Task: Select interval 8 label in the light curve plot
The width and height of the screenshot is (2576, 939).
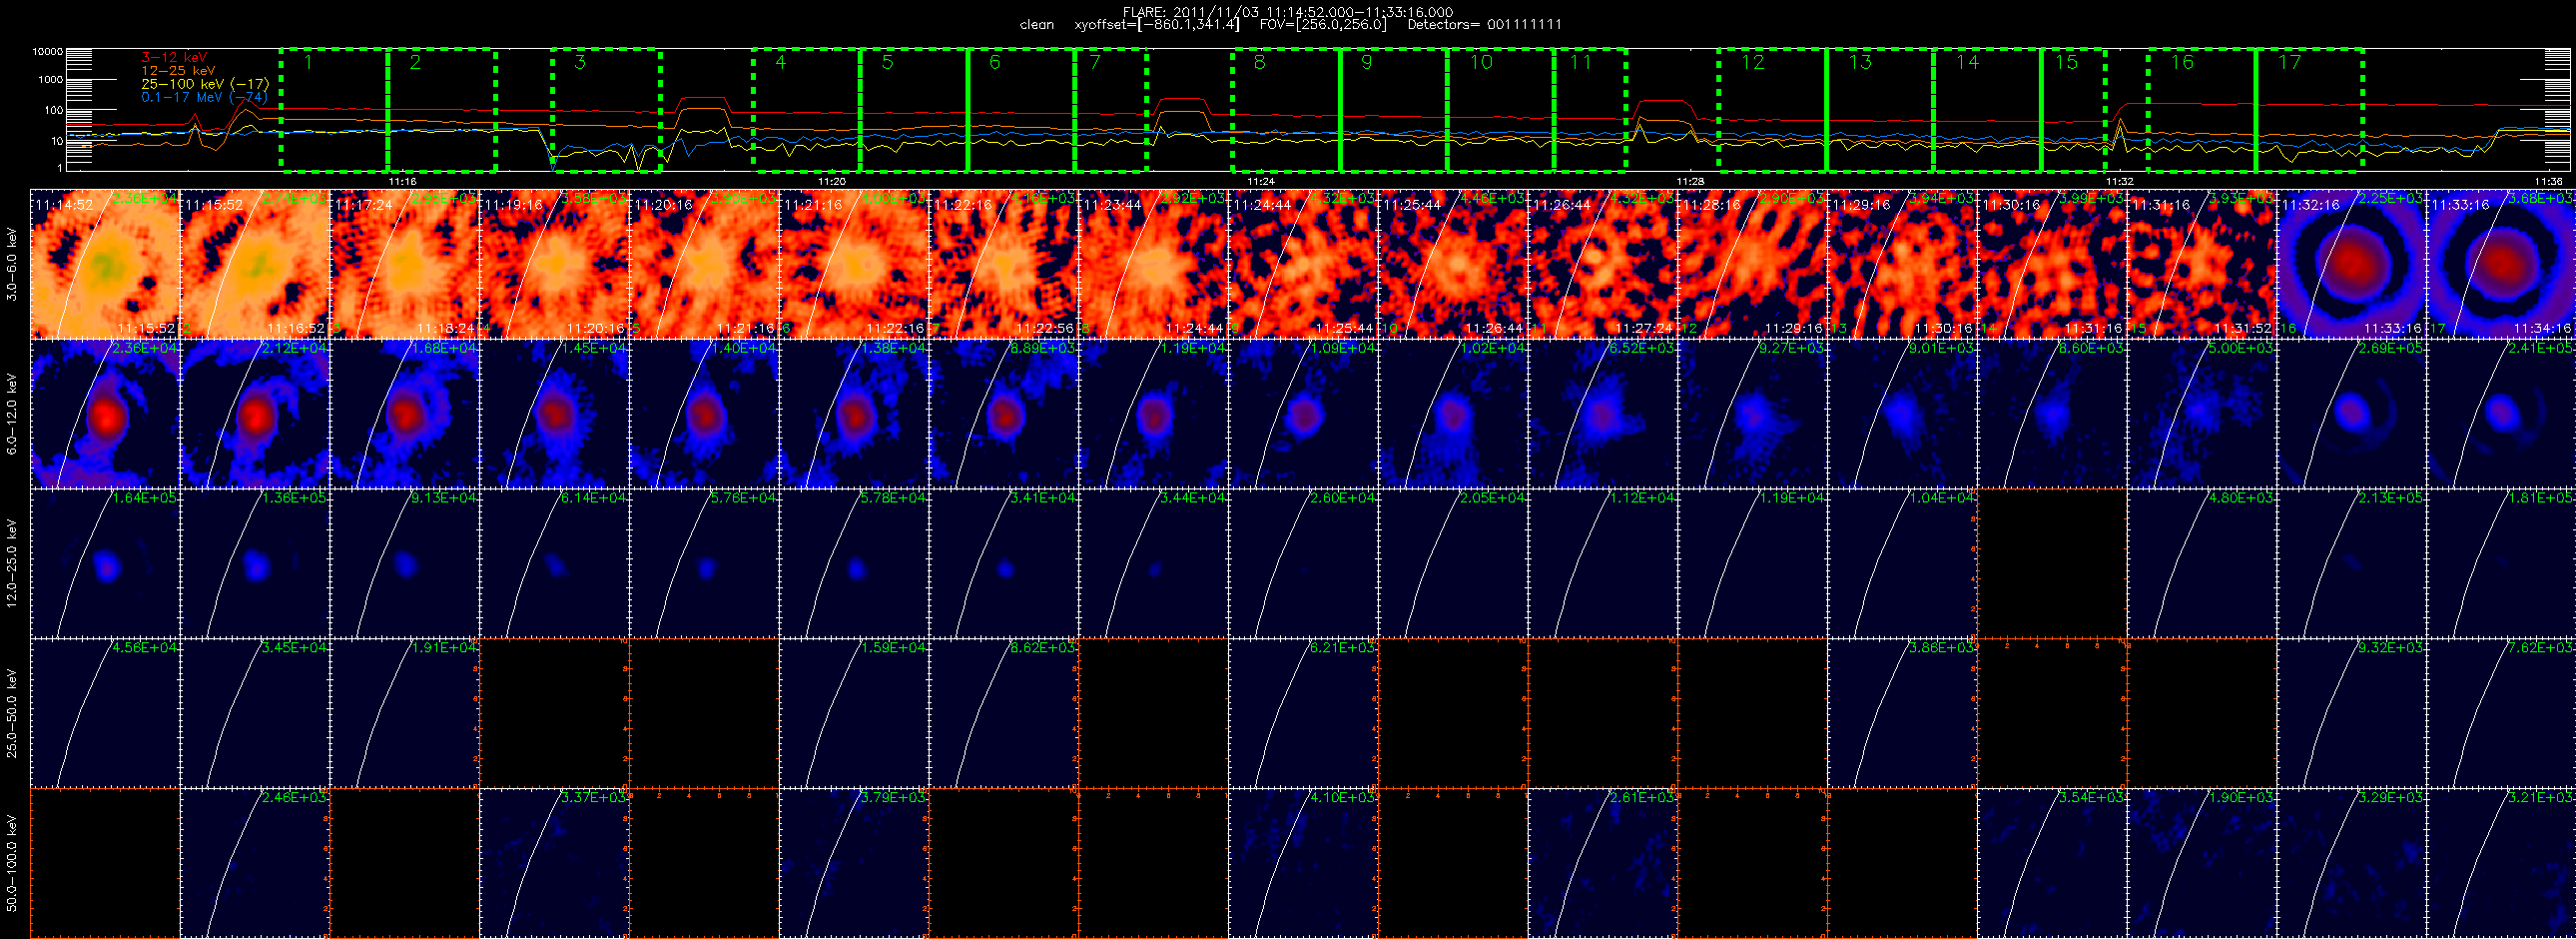Action: 1259,63
